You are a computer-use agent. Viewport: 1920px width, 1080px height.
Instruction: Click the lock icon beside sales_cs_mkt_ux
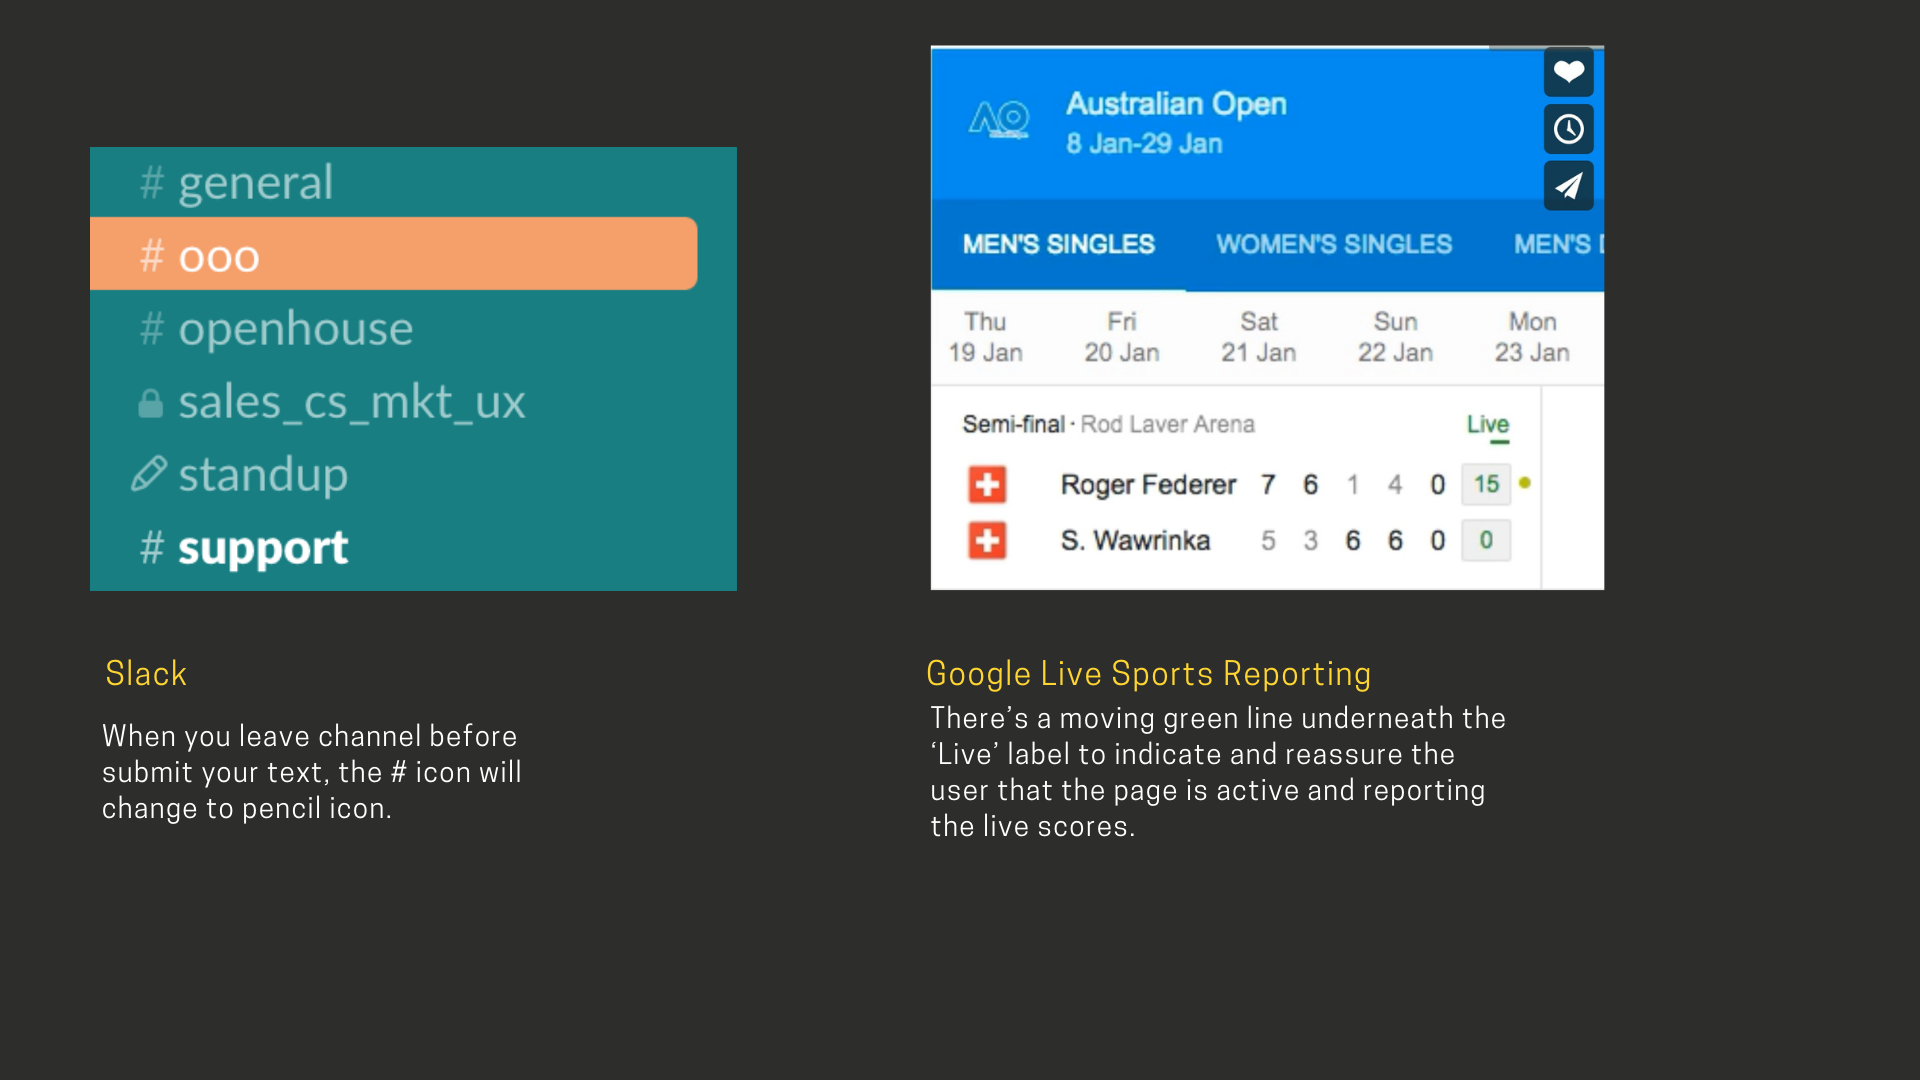[150, 403]
